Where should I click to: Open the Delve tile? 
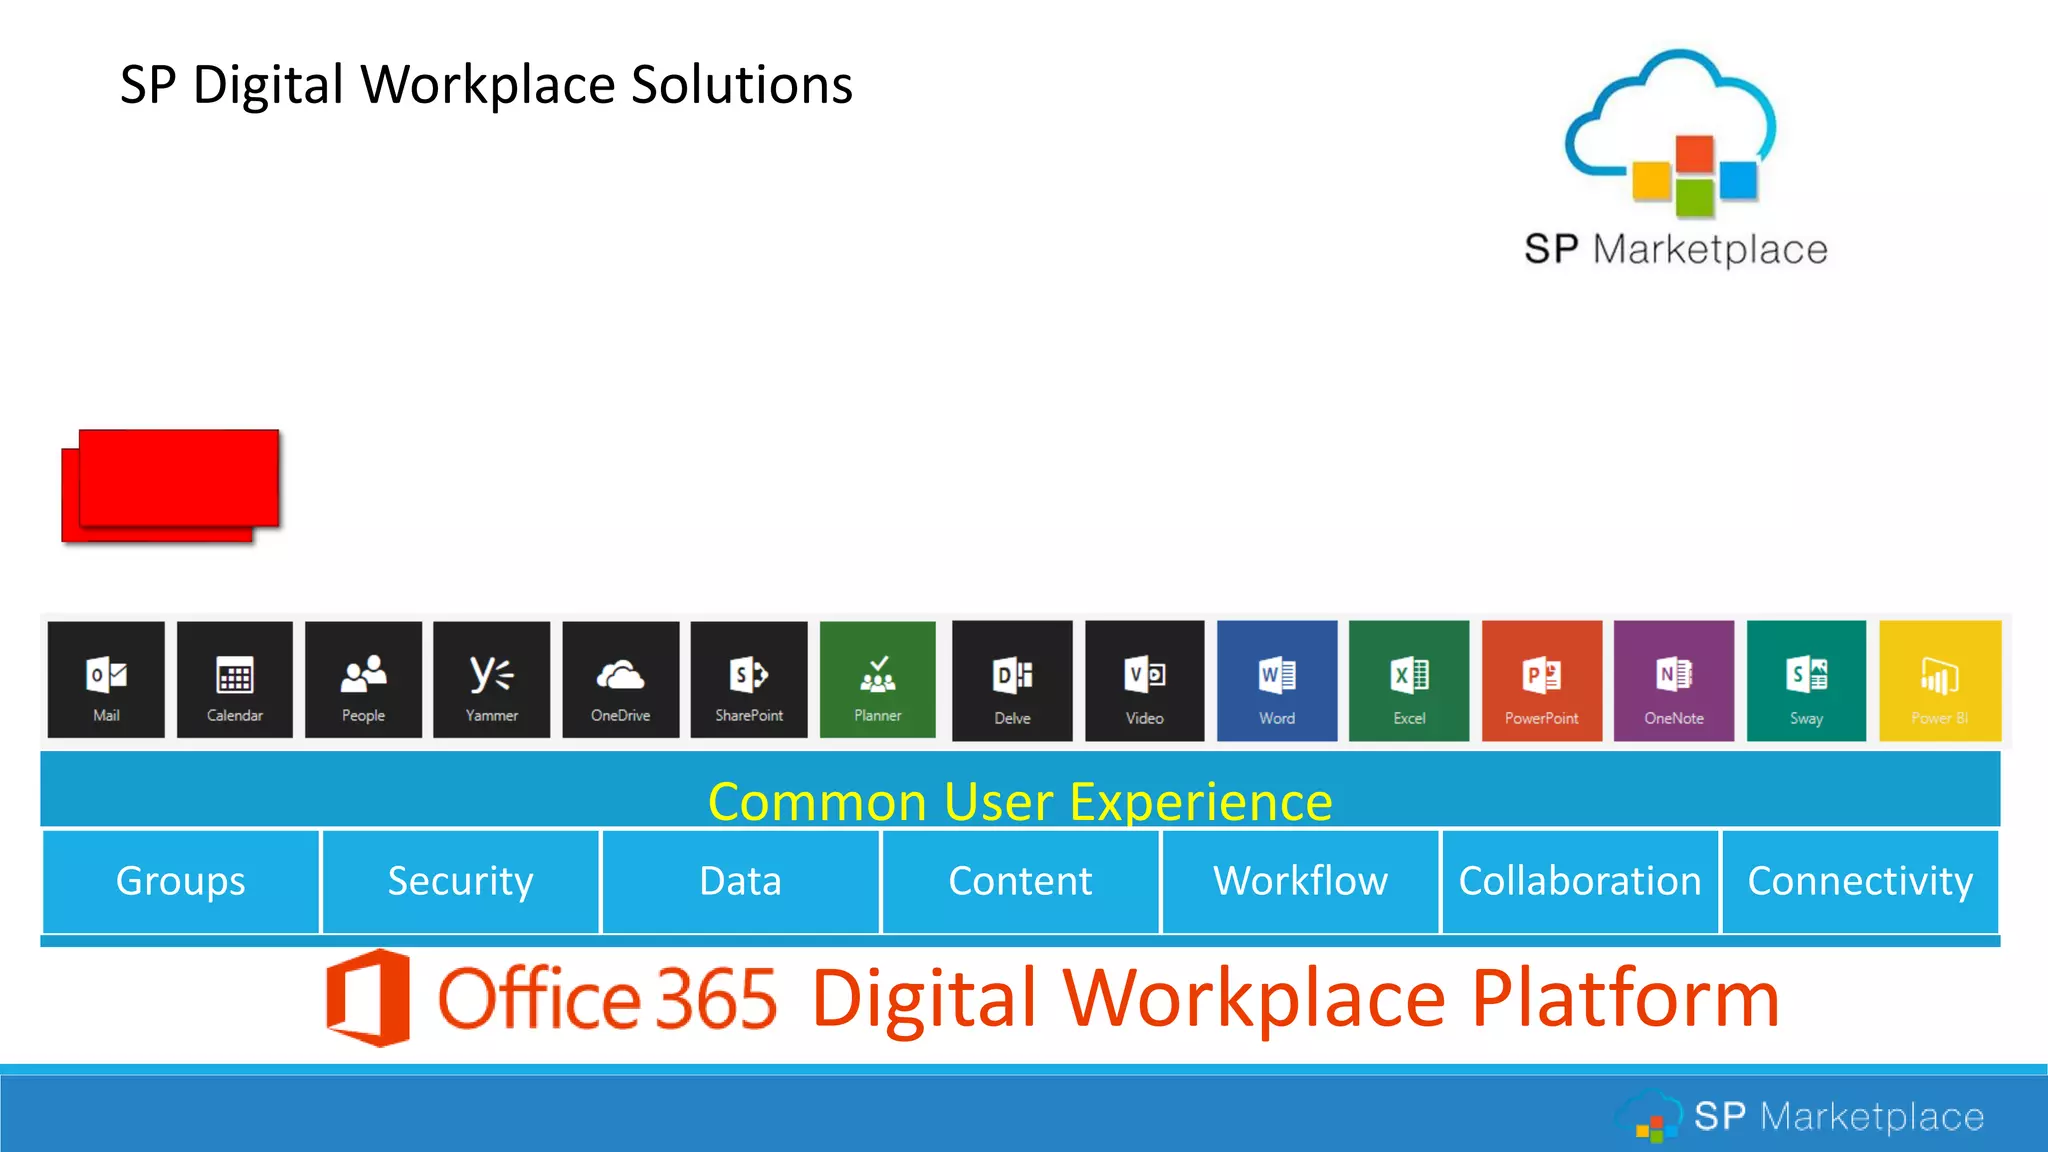(x=1012, y=681)
